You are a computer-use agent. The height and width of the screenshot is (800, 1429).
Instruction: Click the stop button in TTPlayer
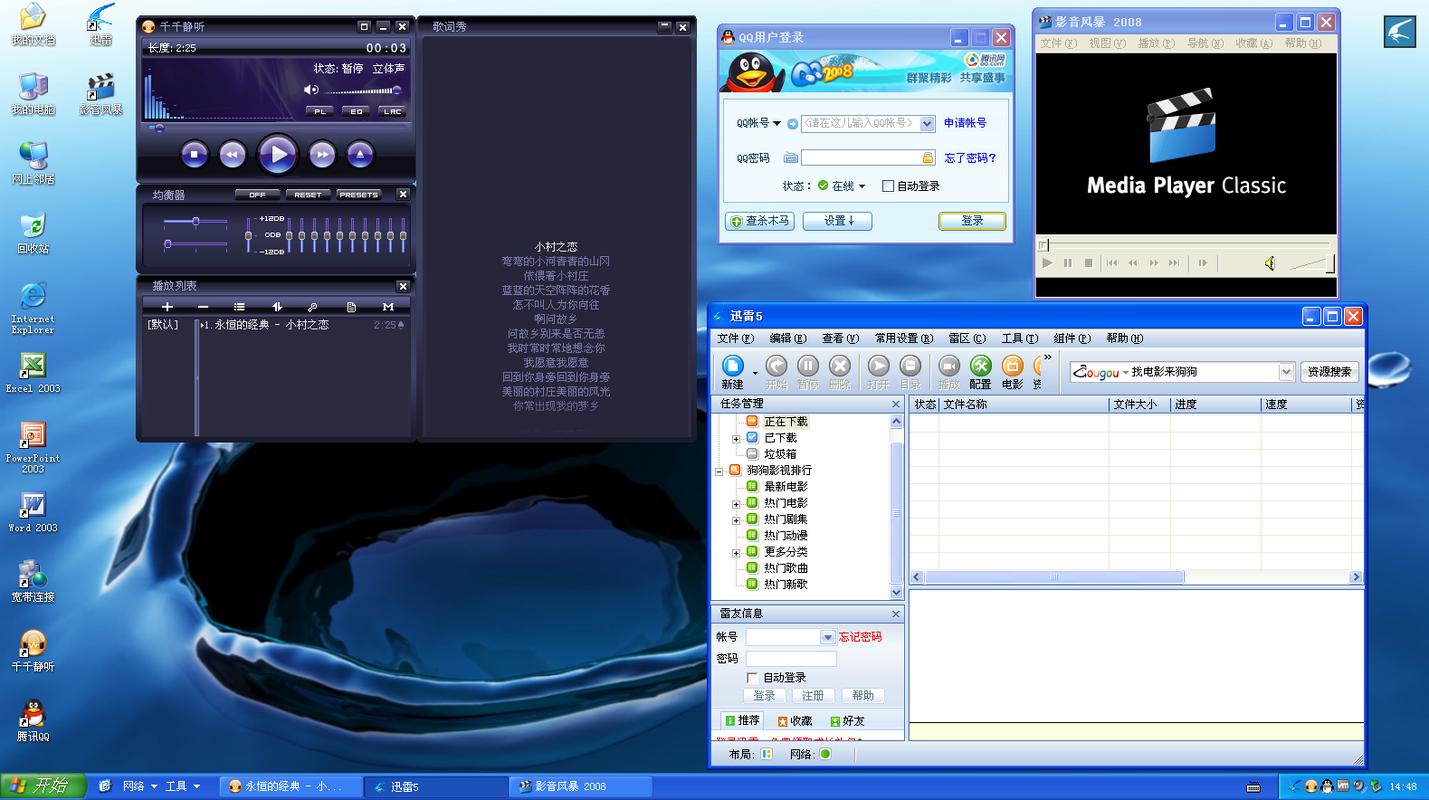(194, 154)
